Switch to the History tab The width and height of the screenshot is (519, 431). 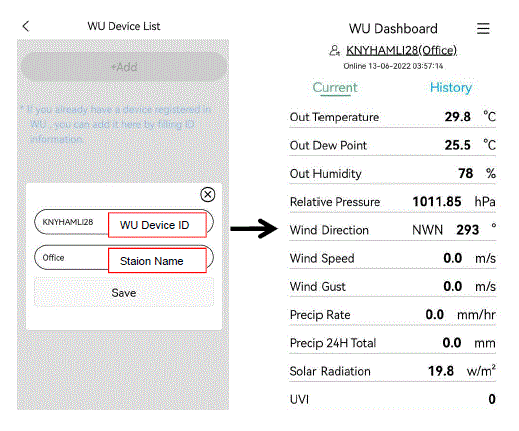click(451, 87)
